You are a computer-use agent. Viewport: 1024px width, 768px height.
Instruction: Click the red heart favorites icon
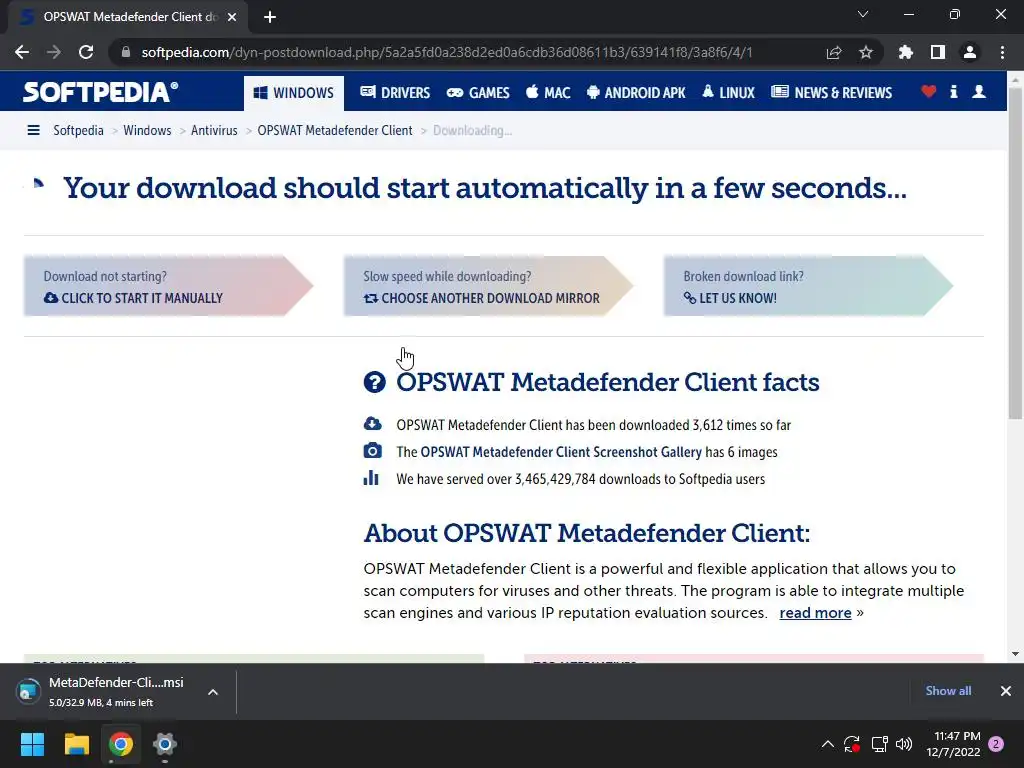click(x=929, y=91)
